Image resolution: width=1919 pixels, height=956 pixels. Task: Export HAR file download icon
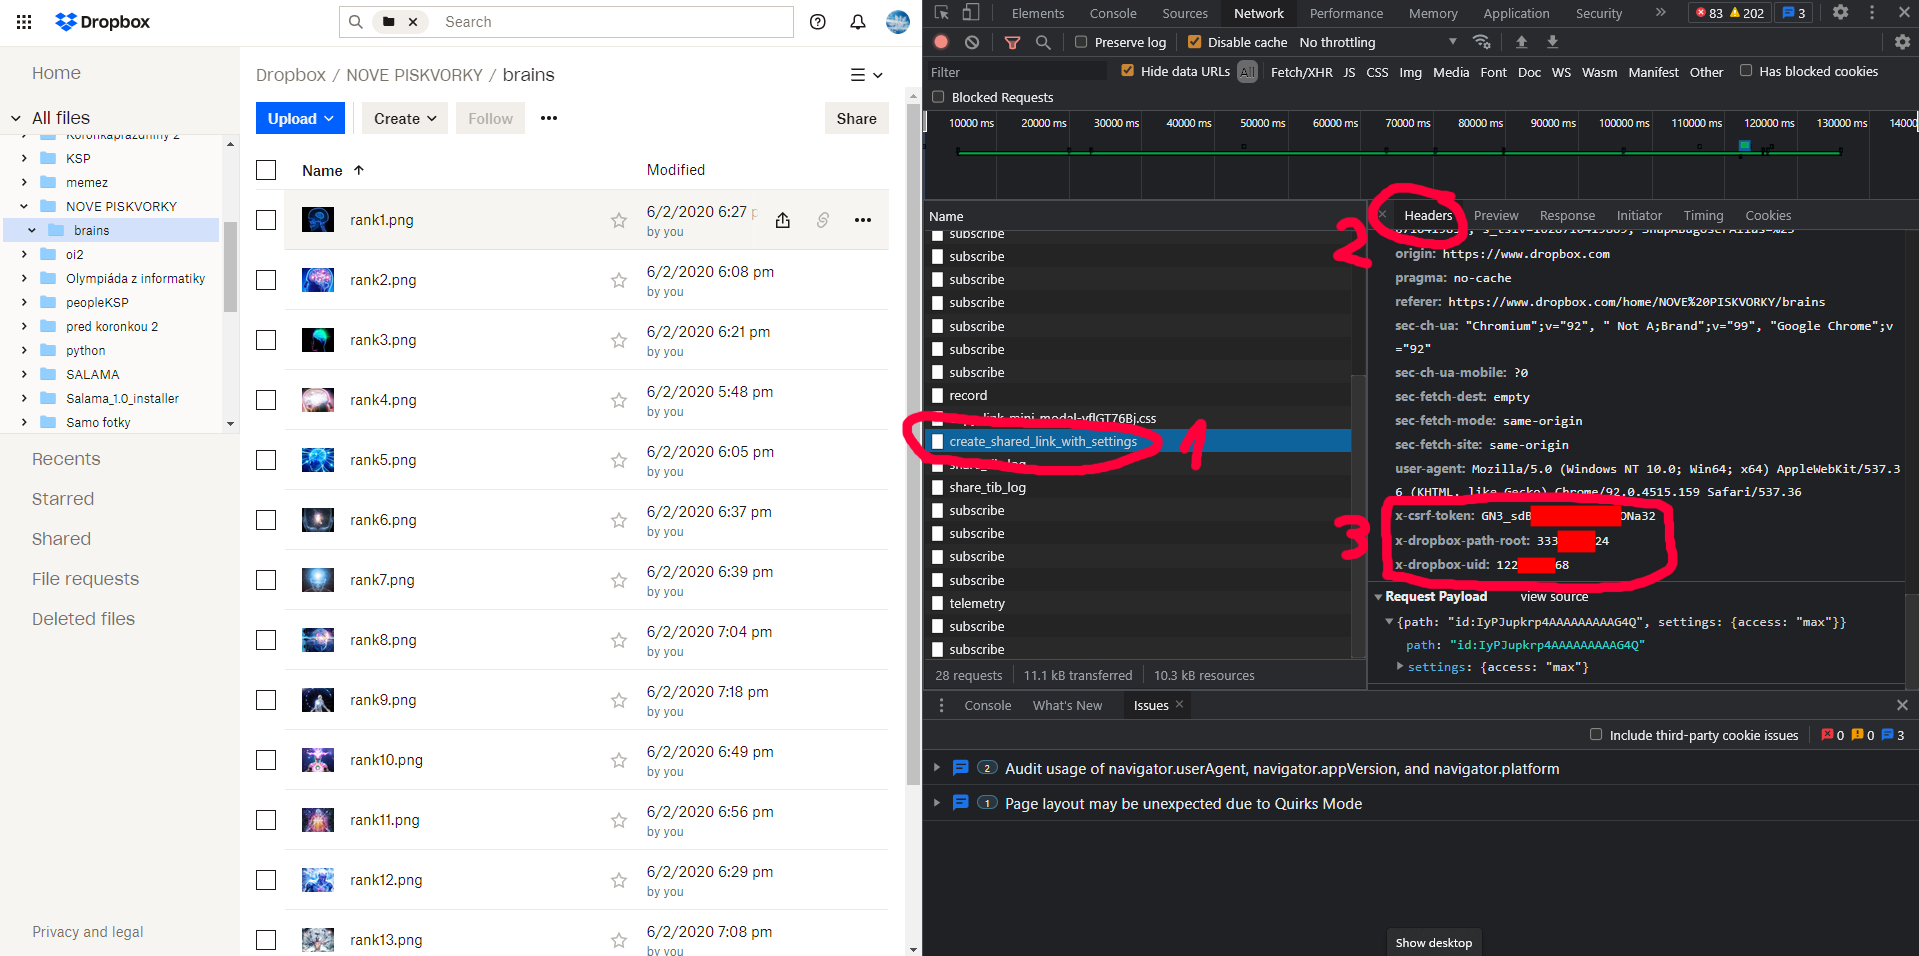(x=1552, y=42)
